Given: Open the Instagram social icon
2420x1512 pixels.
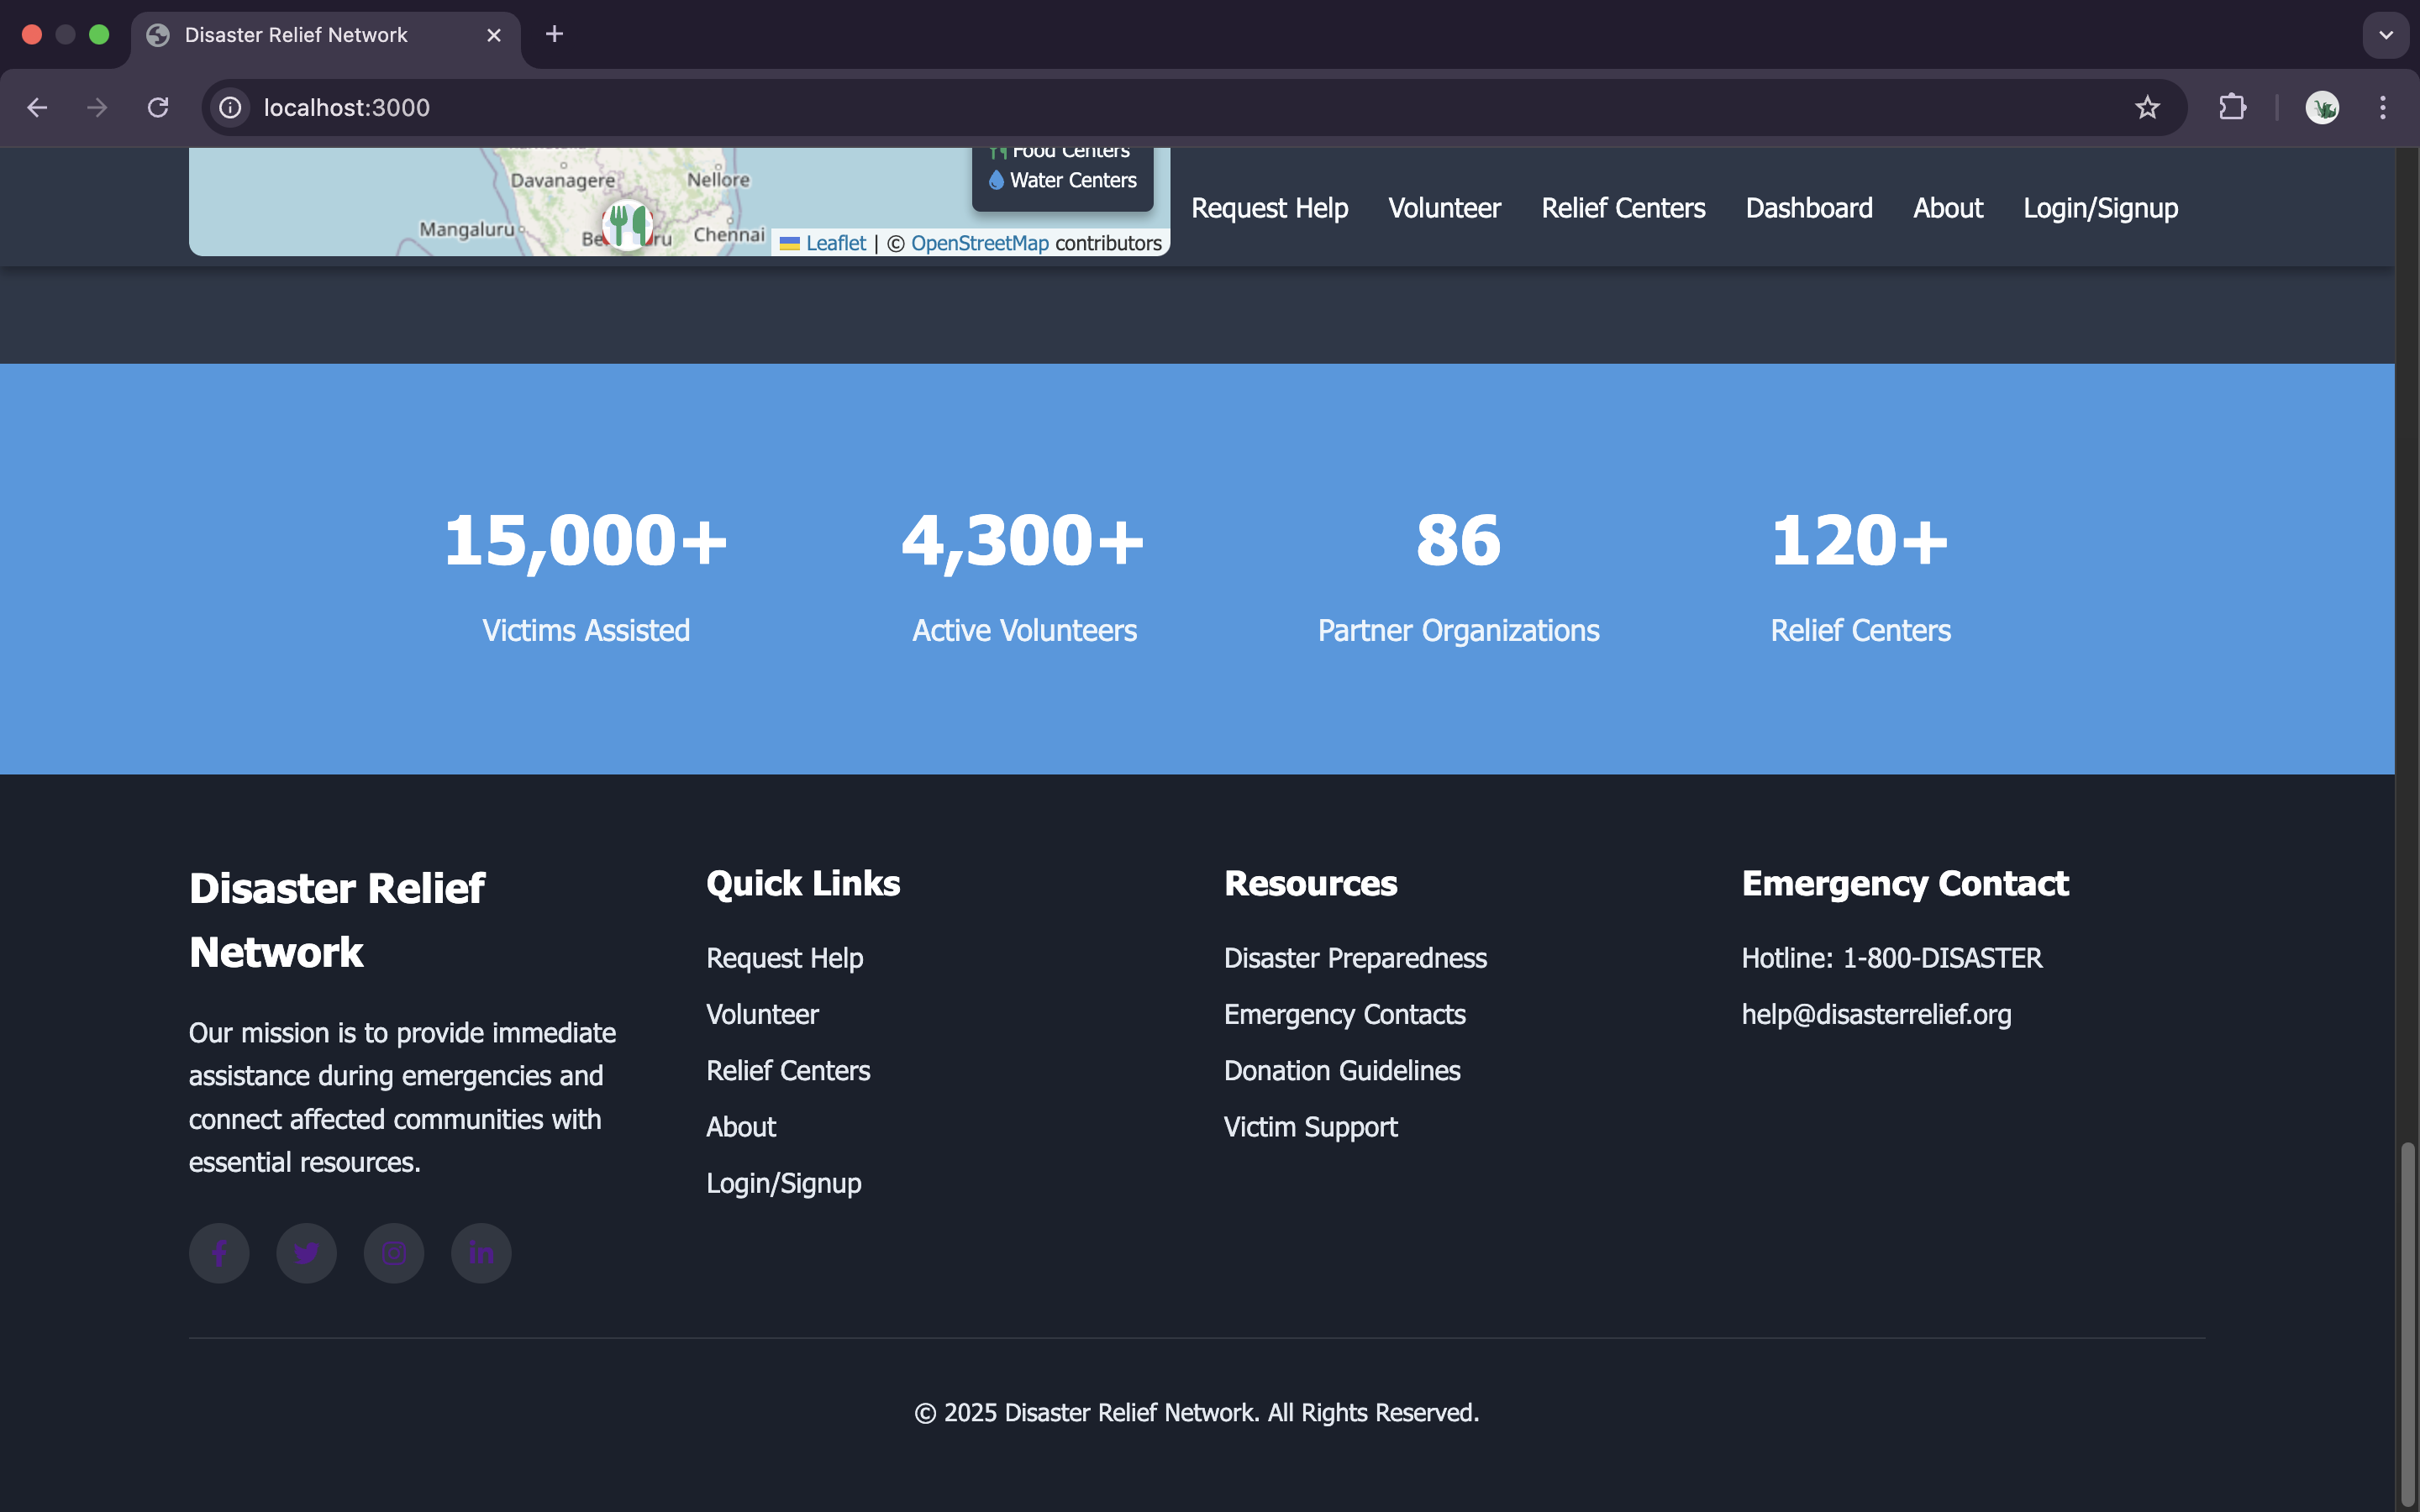Looking at the screenshot, I should 394,1253.
